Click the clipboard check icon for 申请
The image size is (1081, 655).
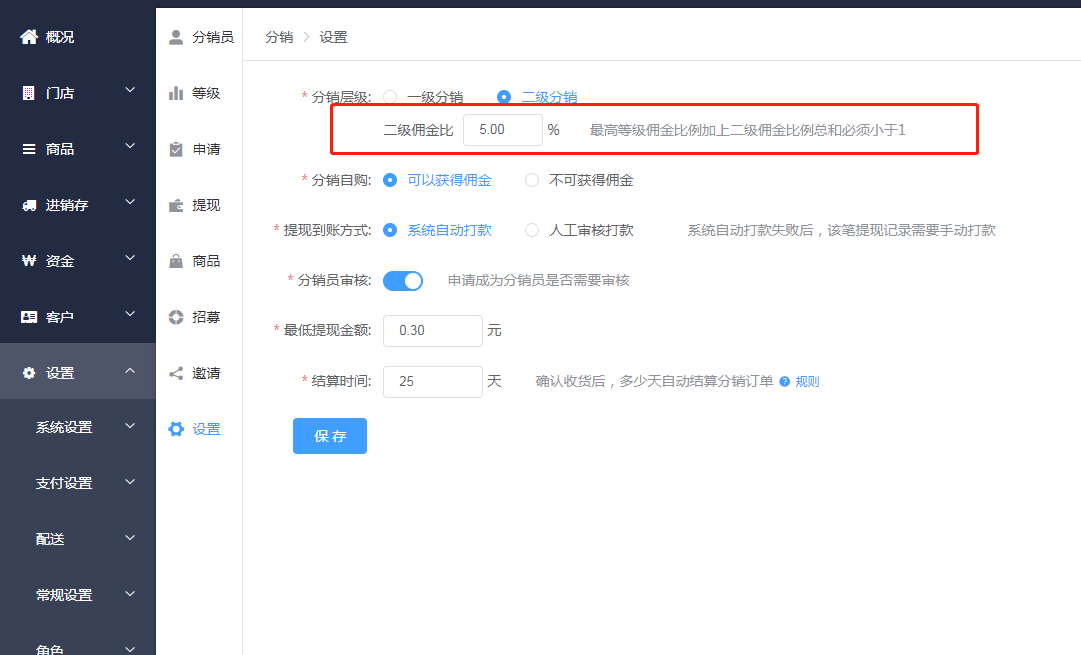[x=176, y=149]
